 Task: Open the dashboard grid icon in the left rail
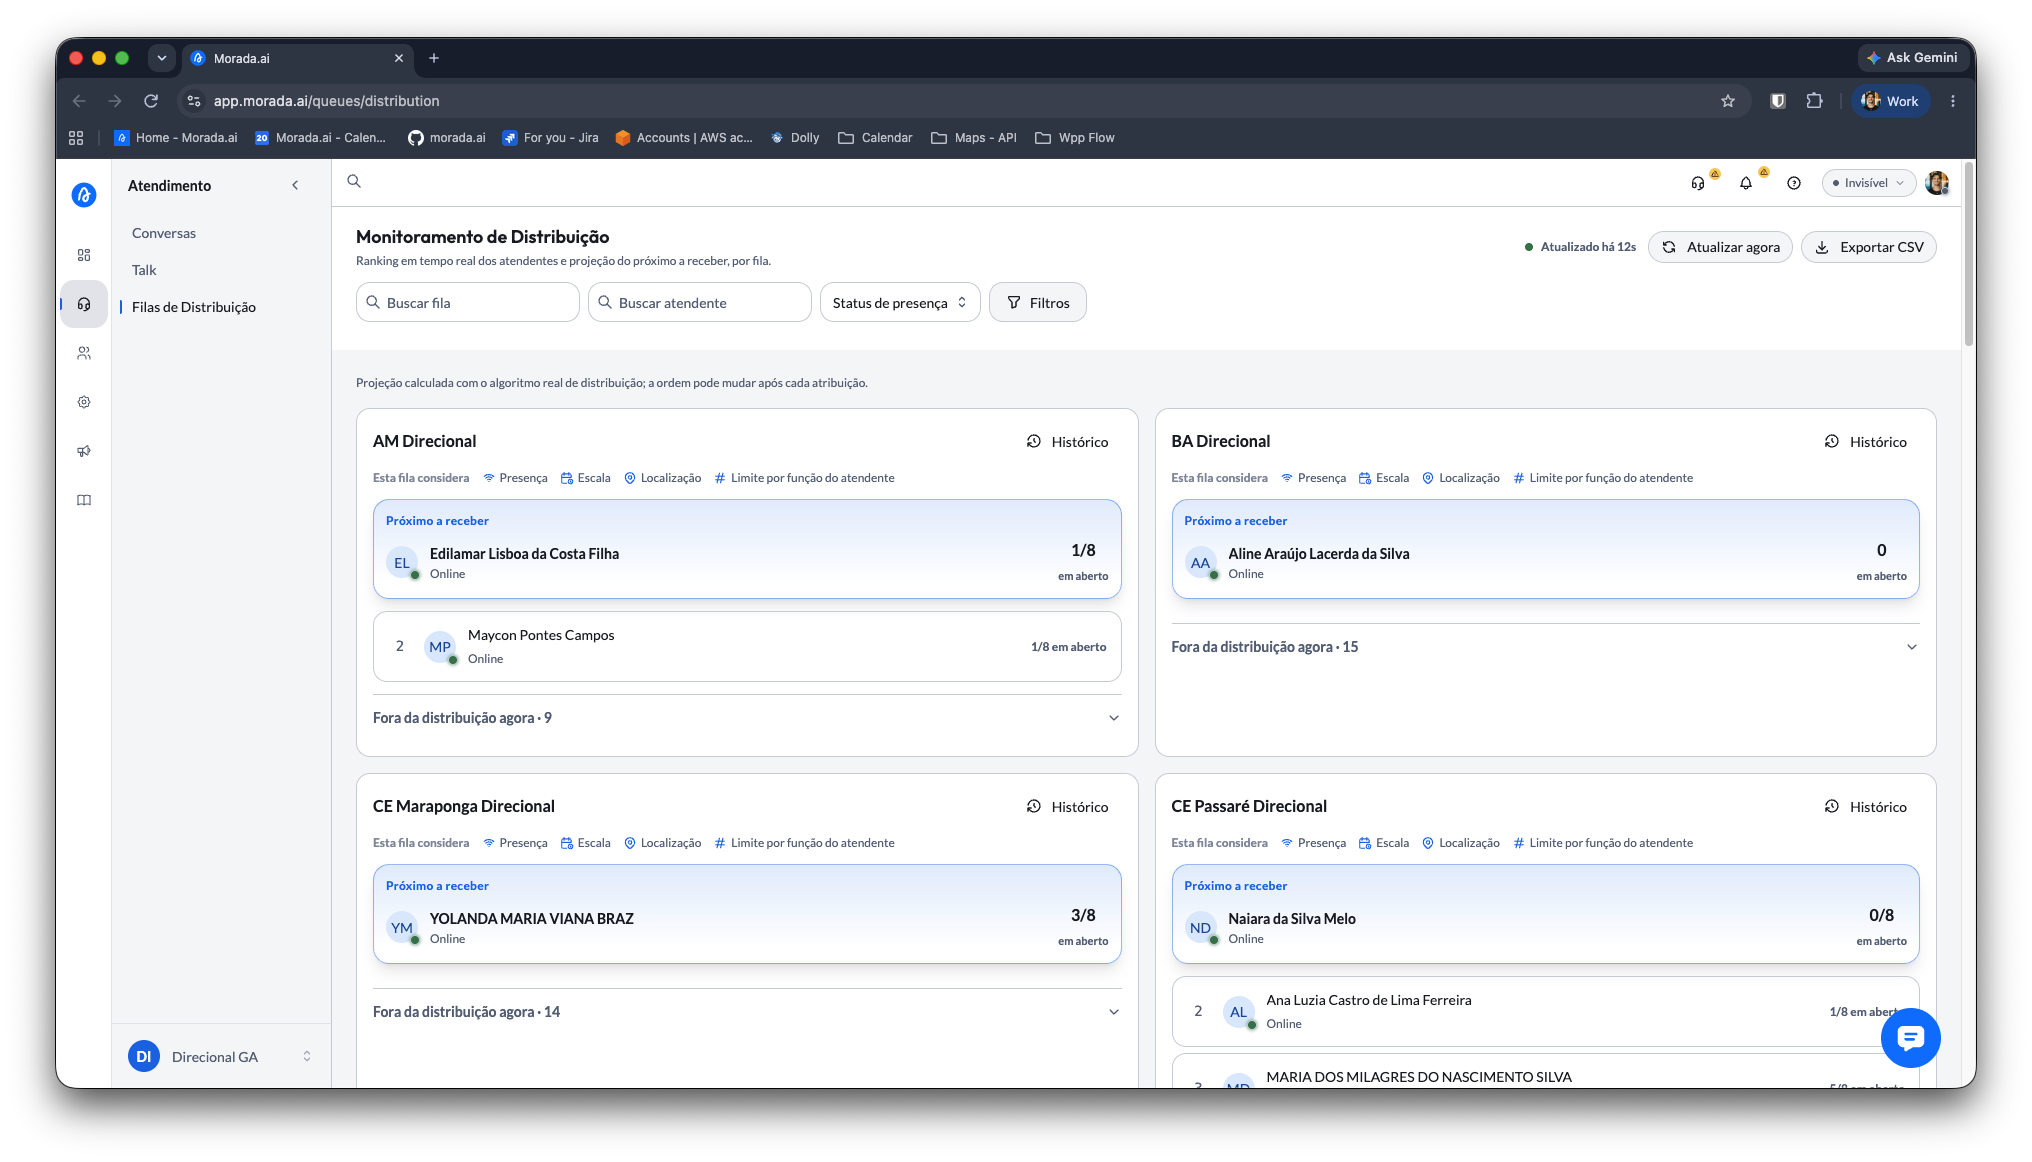[84, 255]
